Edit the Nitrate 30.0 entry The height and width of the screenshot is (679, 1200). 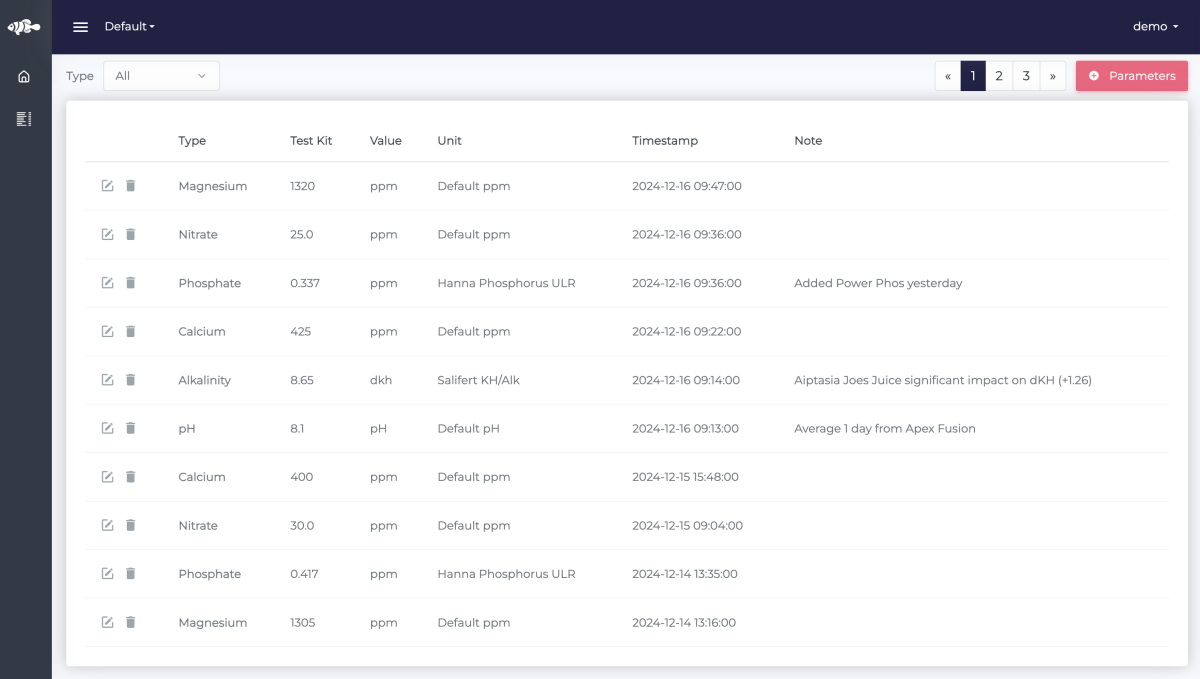pyautogui.click(x=107, y=525)
